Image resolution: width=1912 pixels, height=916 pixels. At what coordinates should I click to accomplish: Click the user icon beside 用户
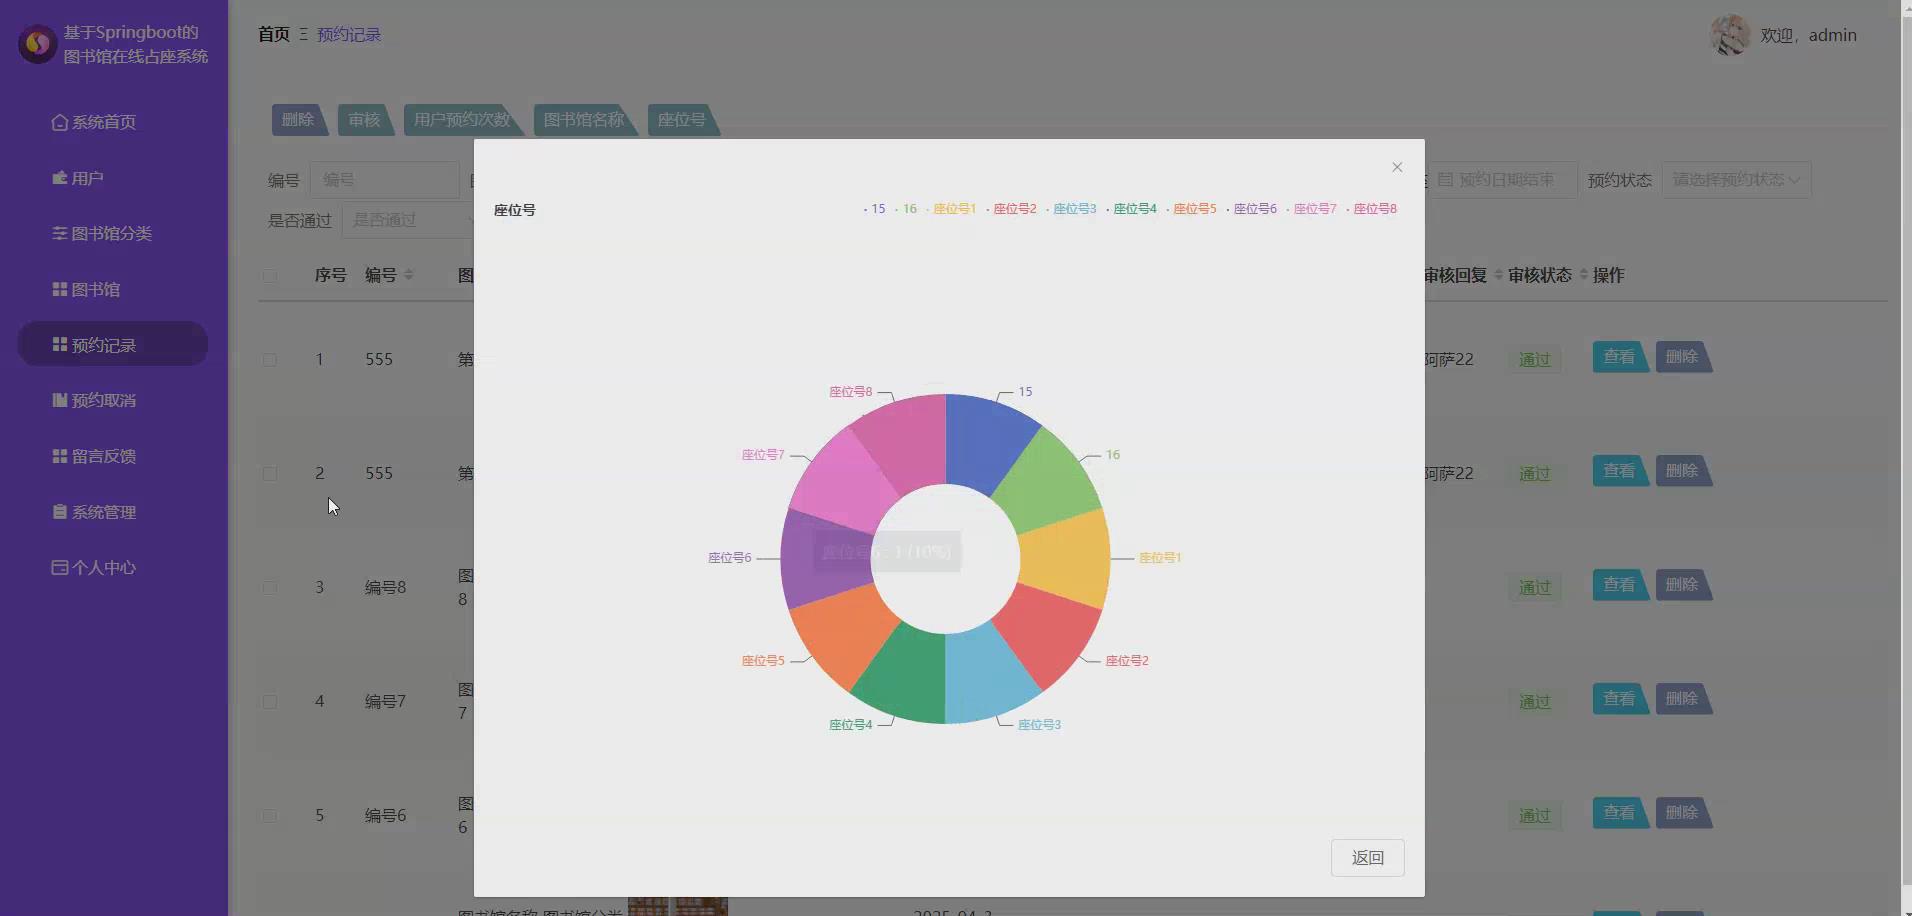click(60, 178)
